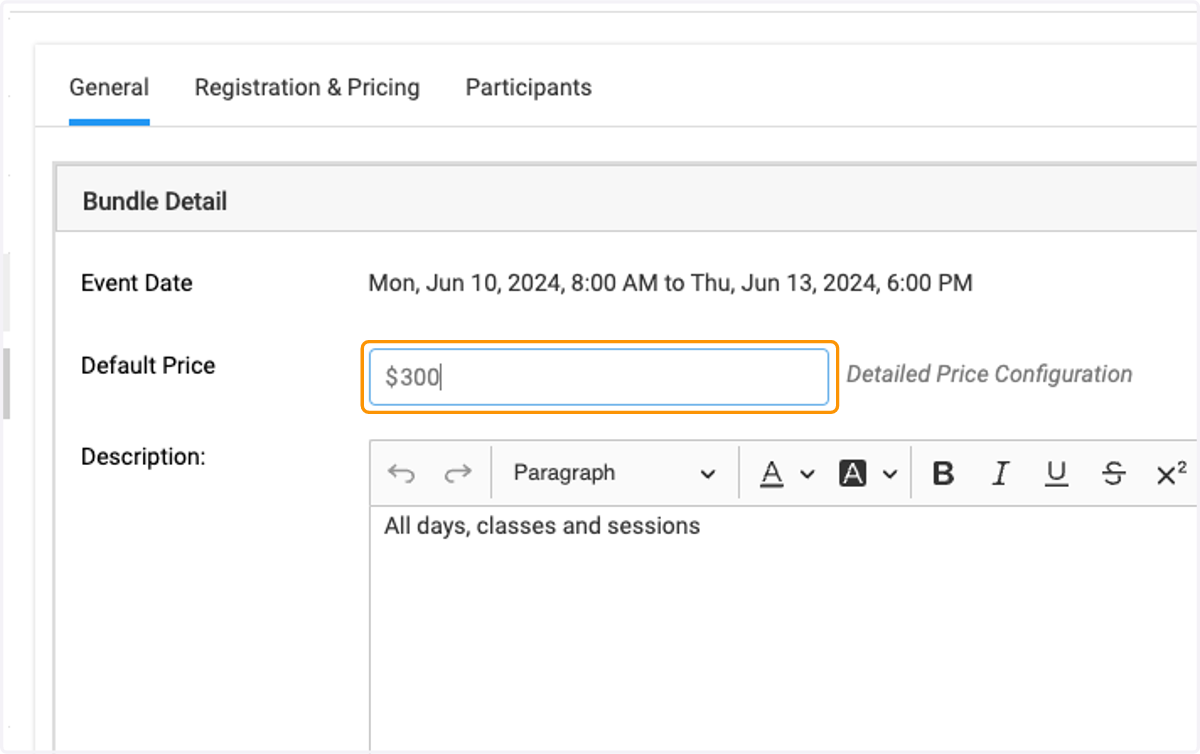Viewport: 1200px width, 754px height.
Task: Apply superscript formatting
Action: (x=1171, y=473)
